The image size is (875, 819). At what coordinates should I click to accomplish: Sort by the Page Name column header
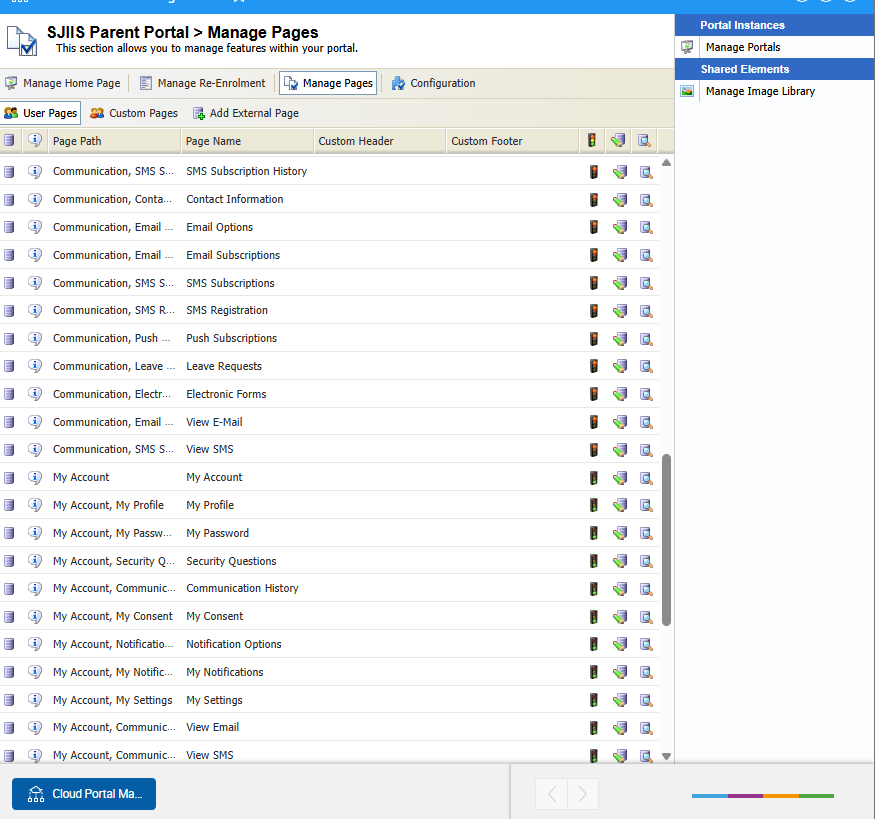point(214,141)
